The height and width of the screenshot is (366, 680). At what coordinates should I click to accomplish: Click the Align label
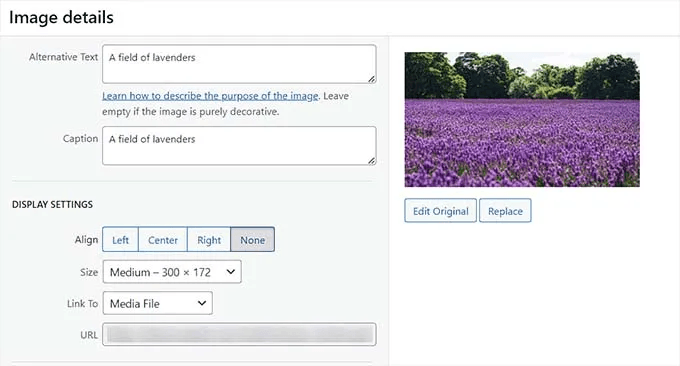point(86,240)
